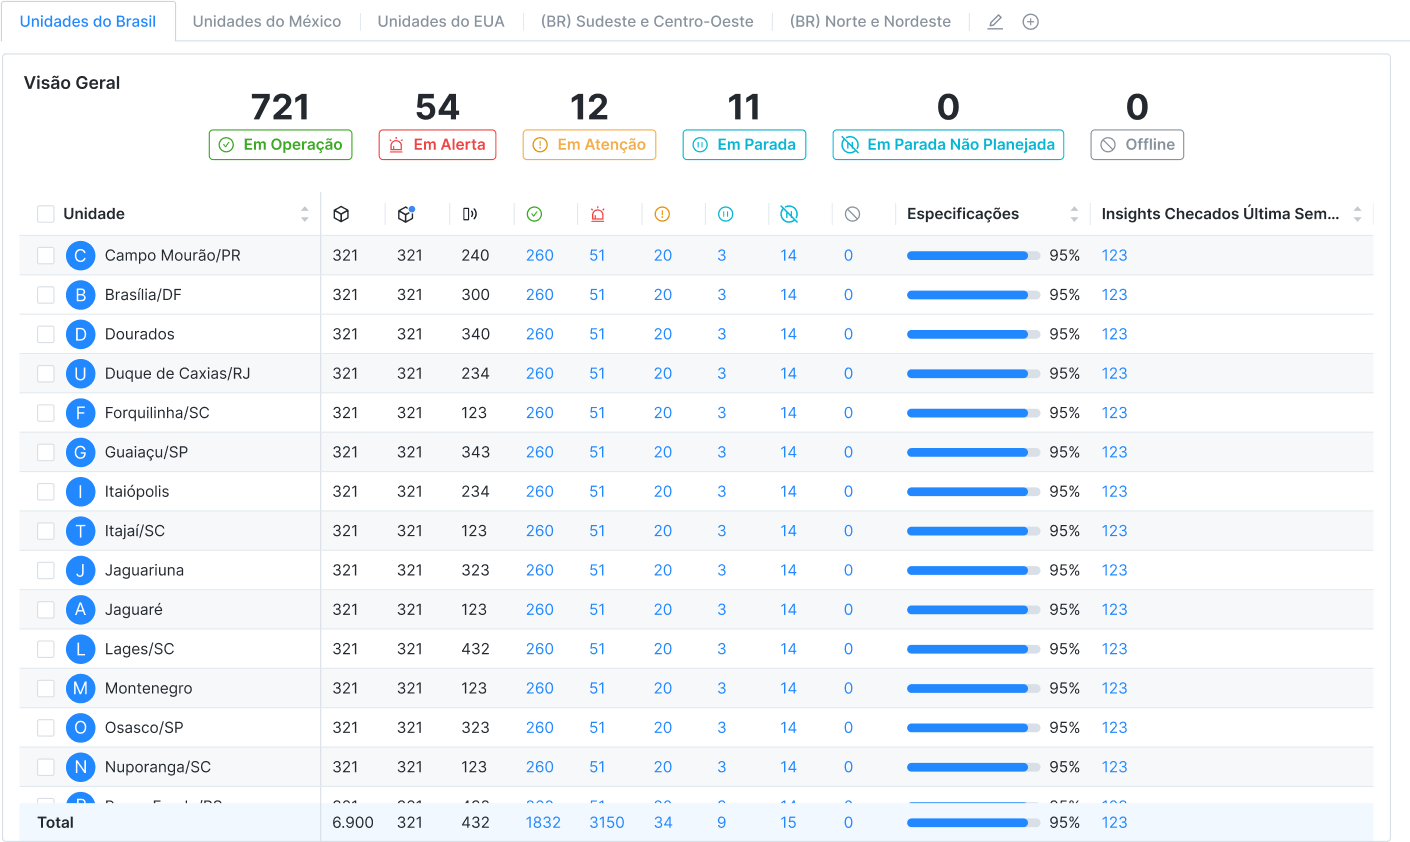Sort the Insights Checados column
Image resolution: width=1410 pixels, height=842 pixels.
click(1357, 214)
